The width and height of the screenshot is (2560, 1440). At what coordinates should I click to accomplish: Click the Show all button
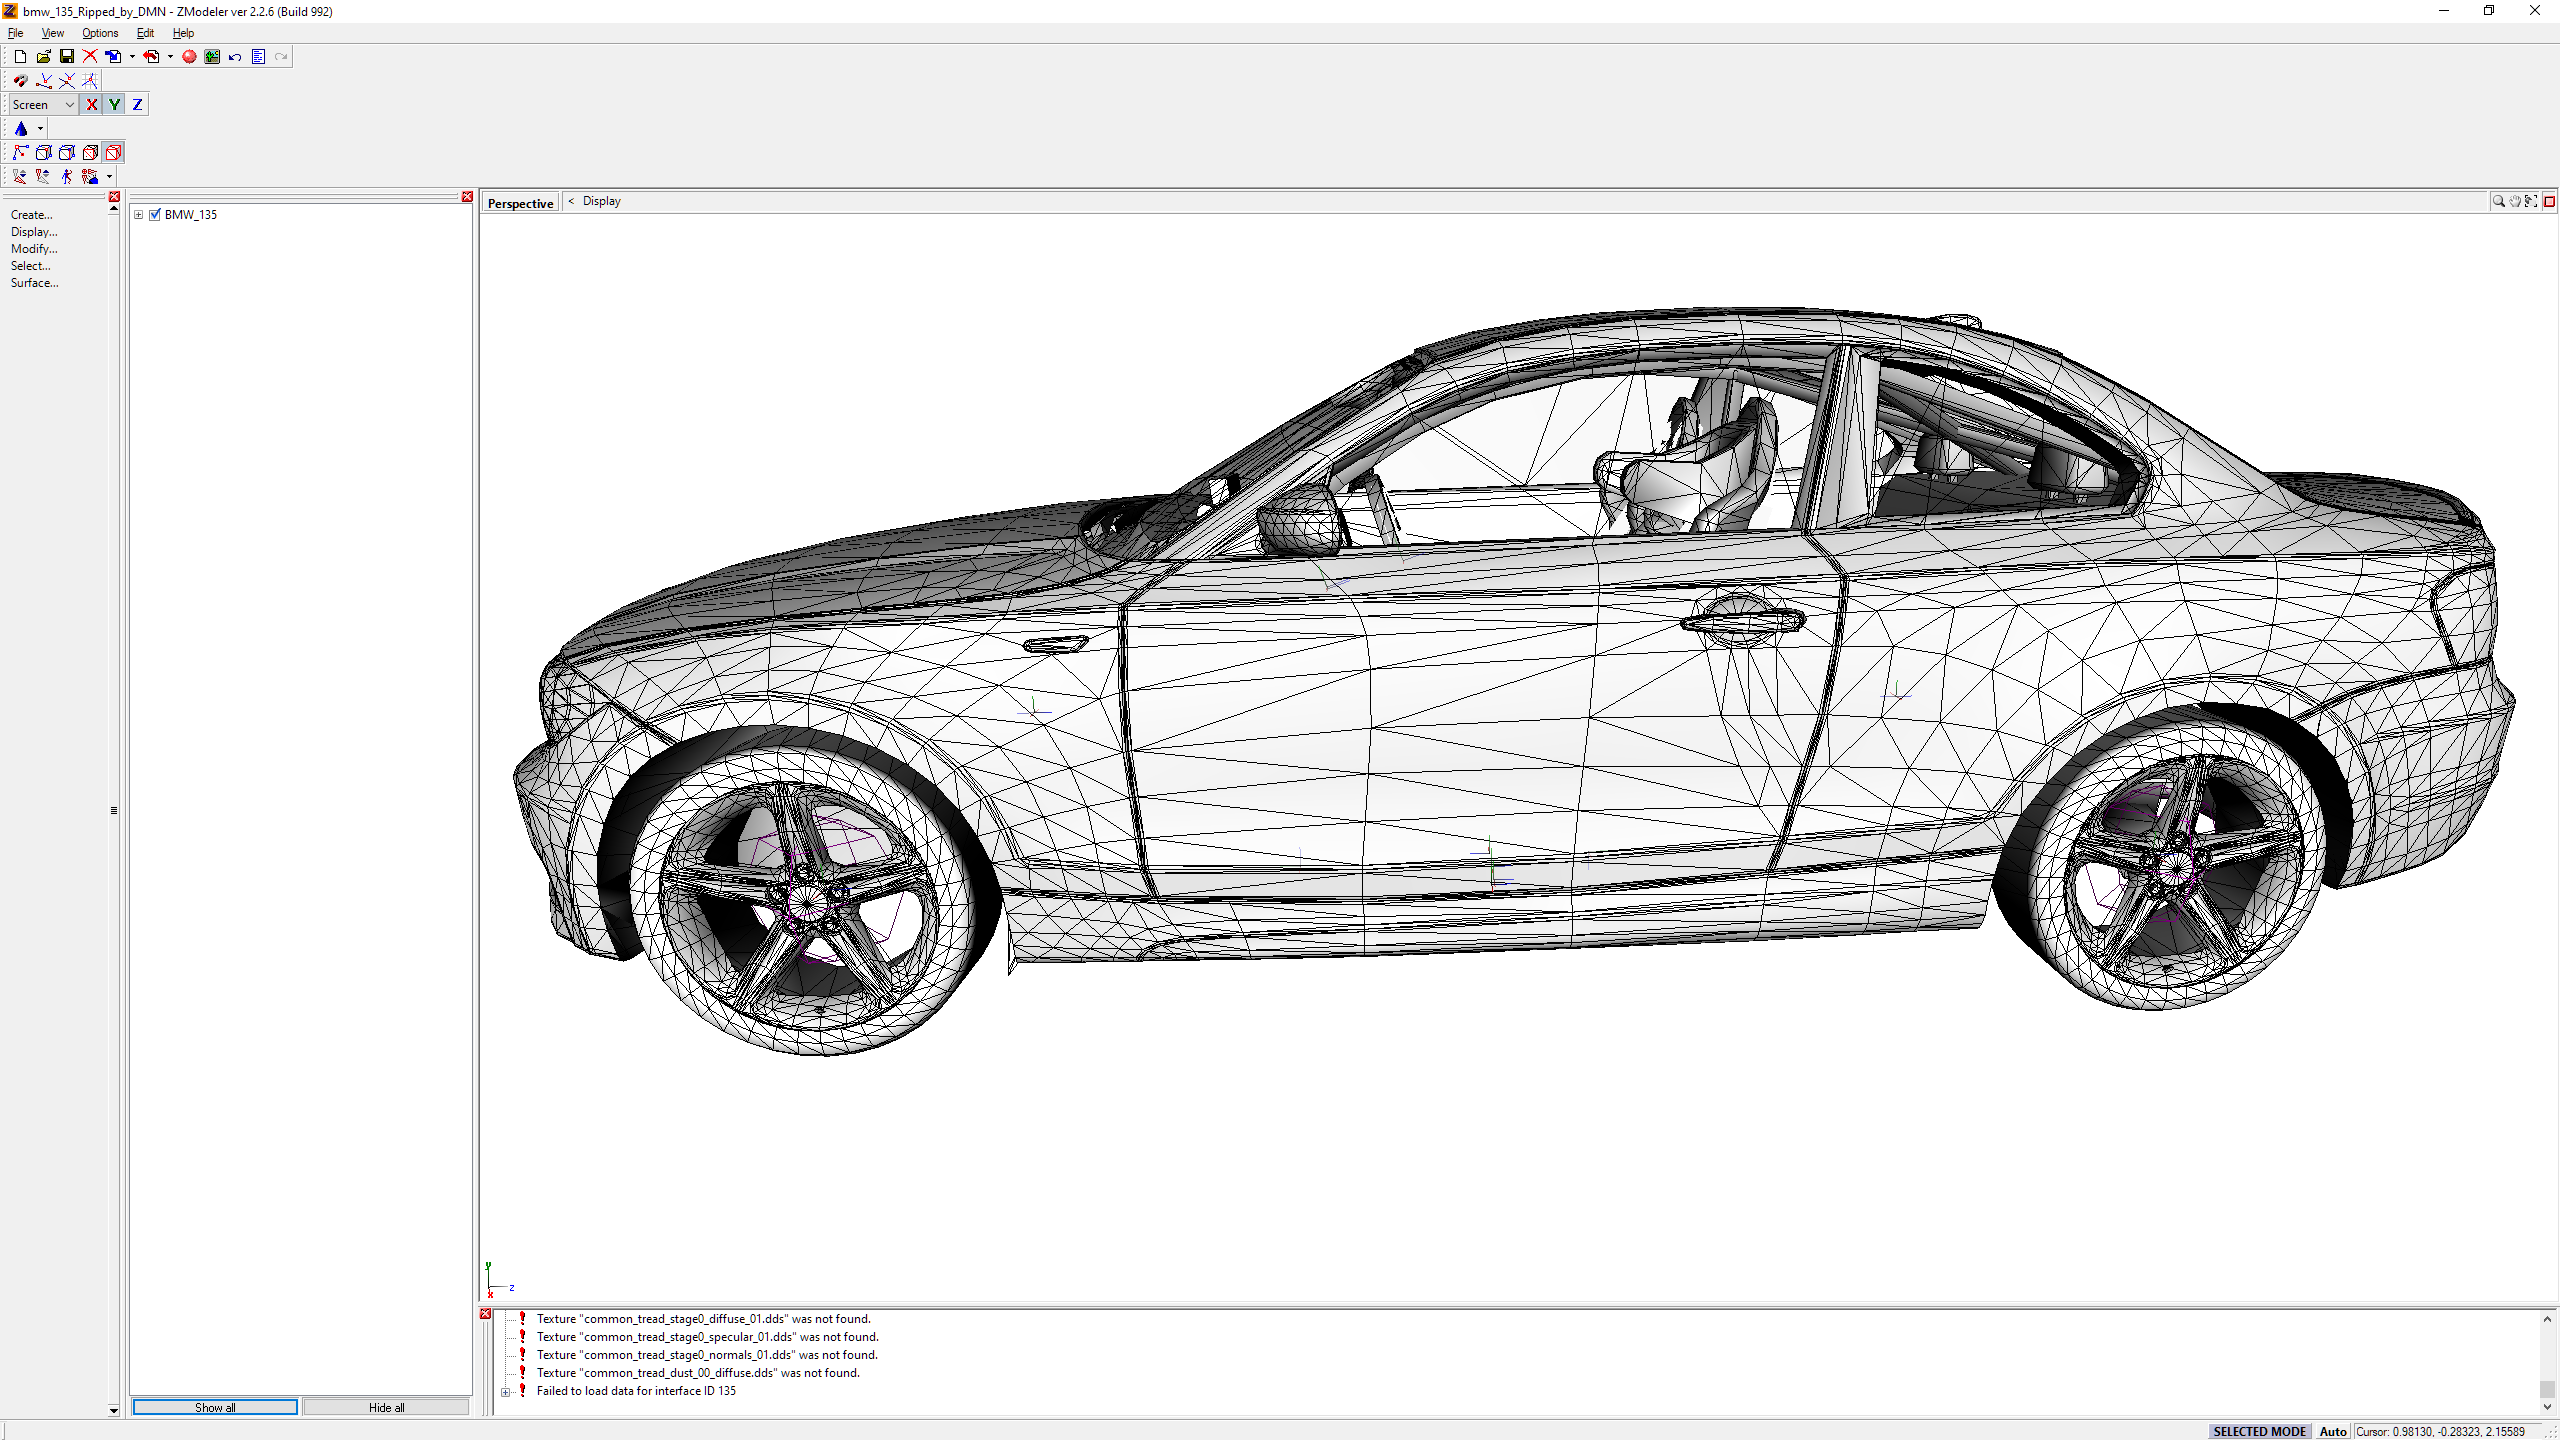215,1407
